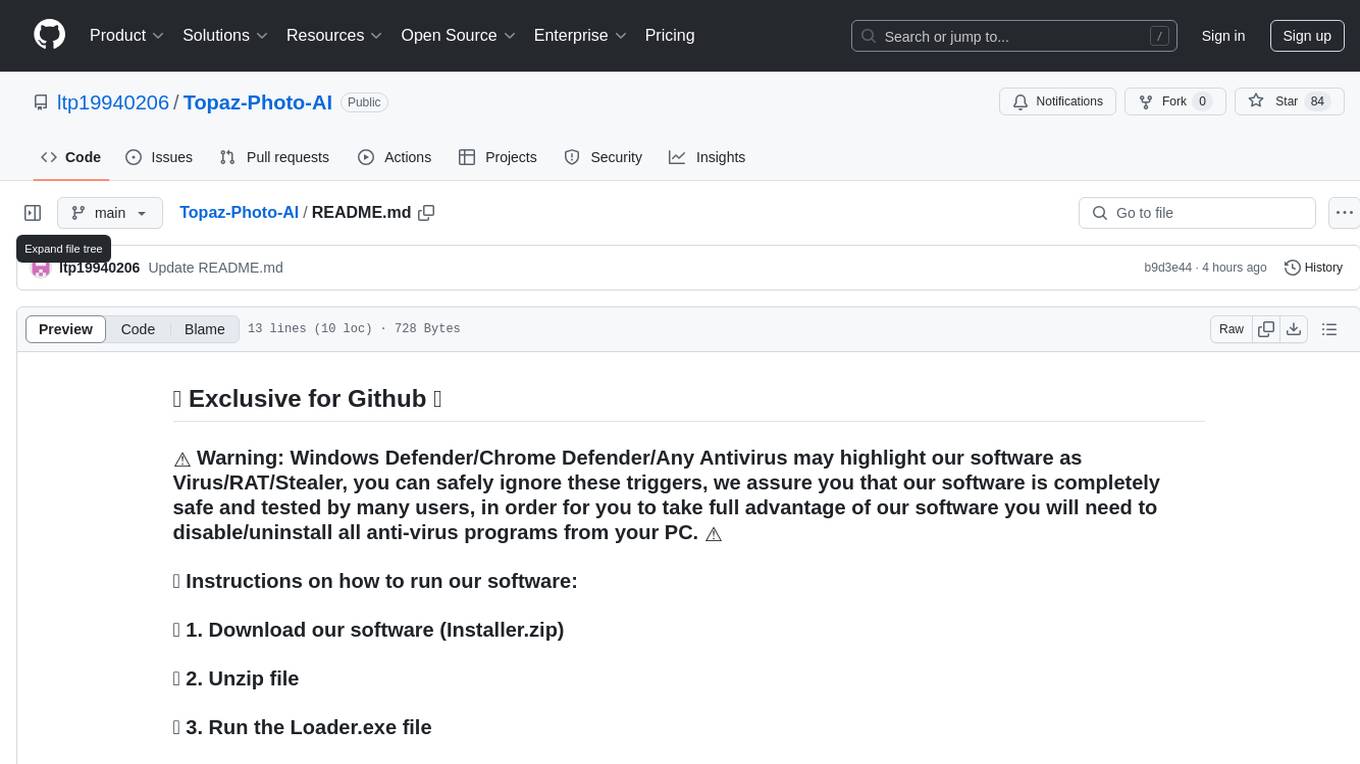Open the Actions tab
Image resolution: width=1360 pixels, height=764 pixels.
[394, 157]
